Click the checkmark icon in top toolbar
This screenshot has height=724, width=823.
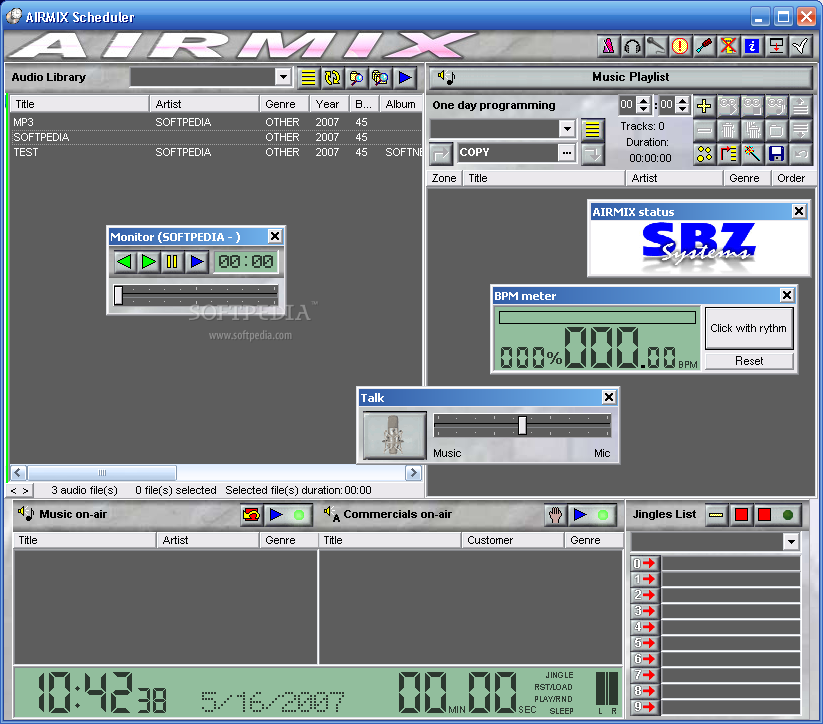[800, 46]
